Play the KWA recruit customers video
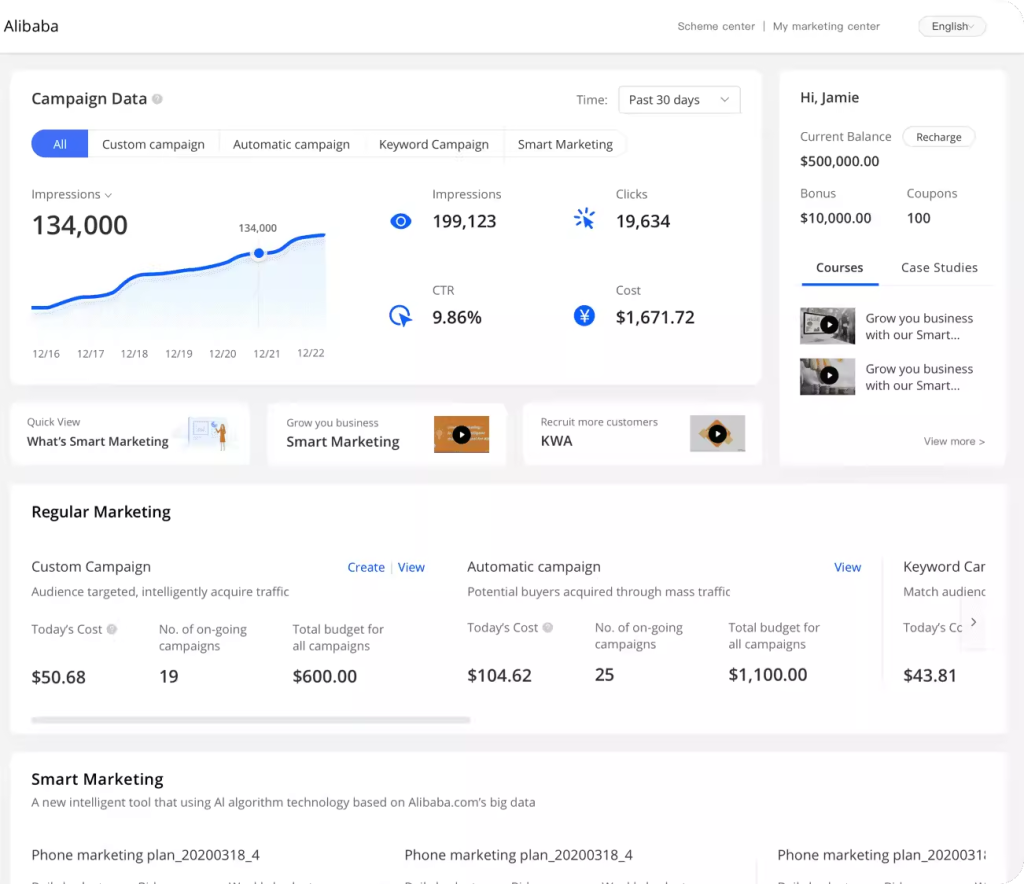The image size is (1024, 884). tap(717, 434)
